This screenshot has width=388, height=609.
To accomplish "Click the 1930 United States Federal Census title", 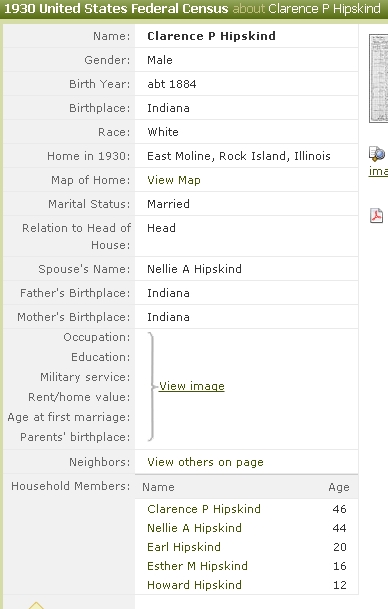I will 116,9.
